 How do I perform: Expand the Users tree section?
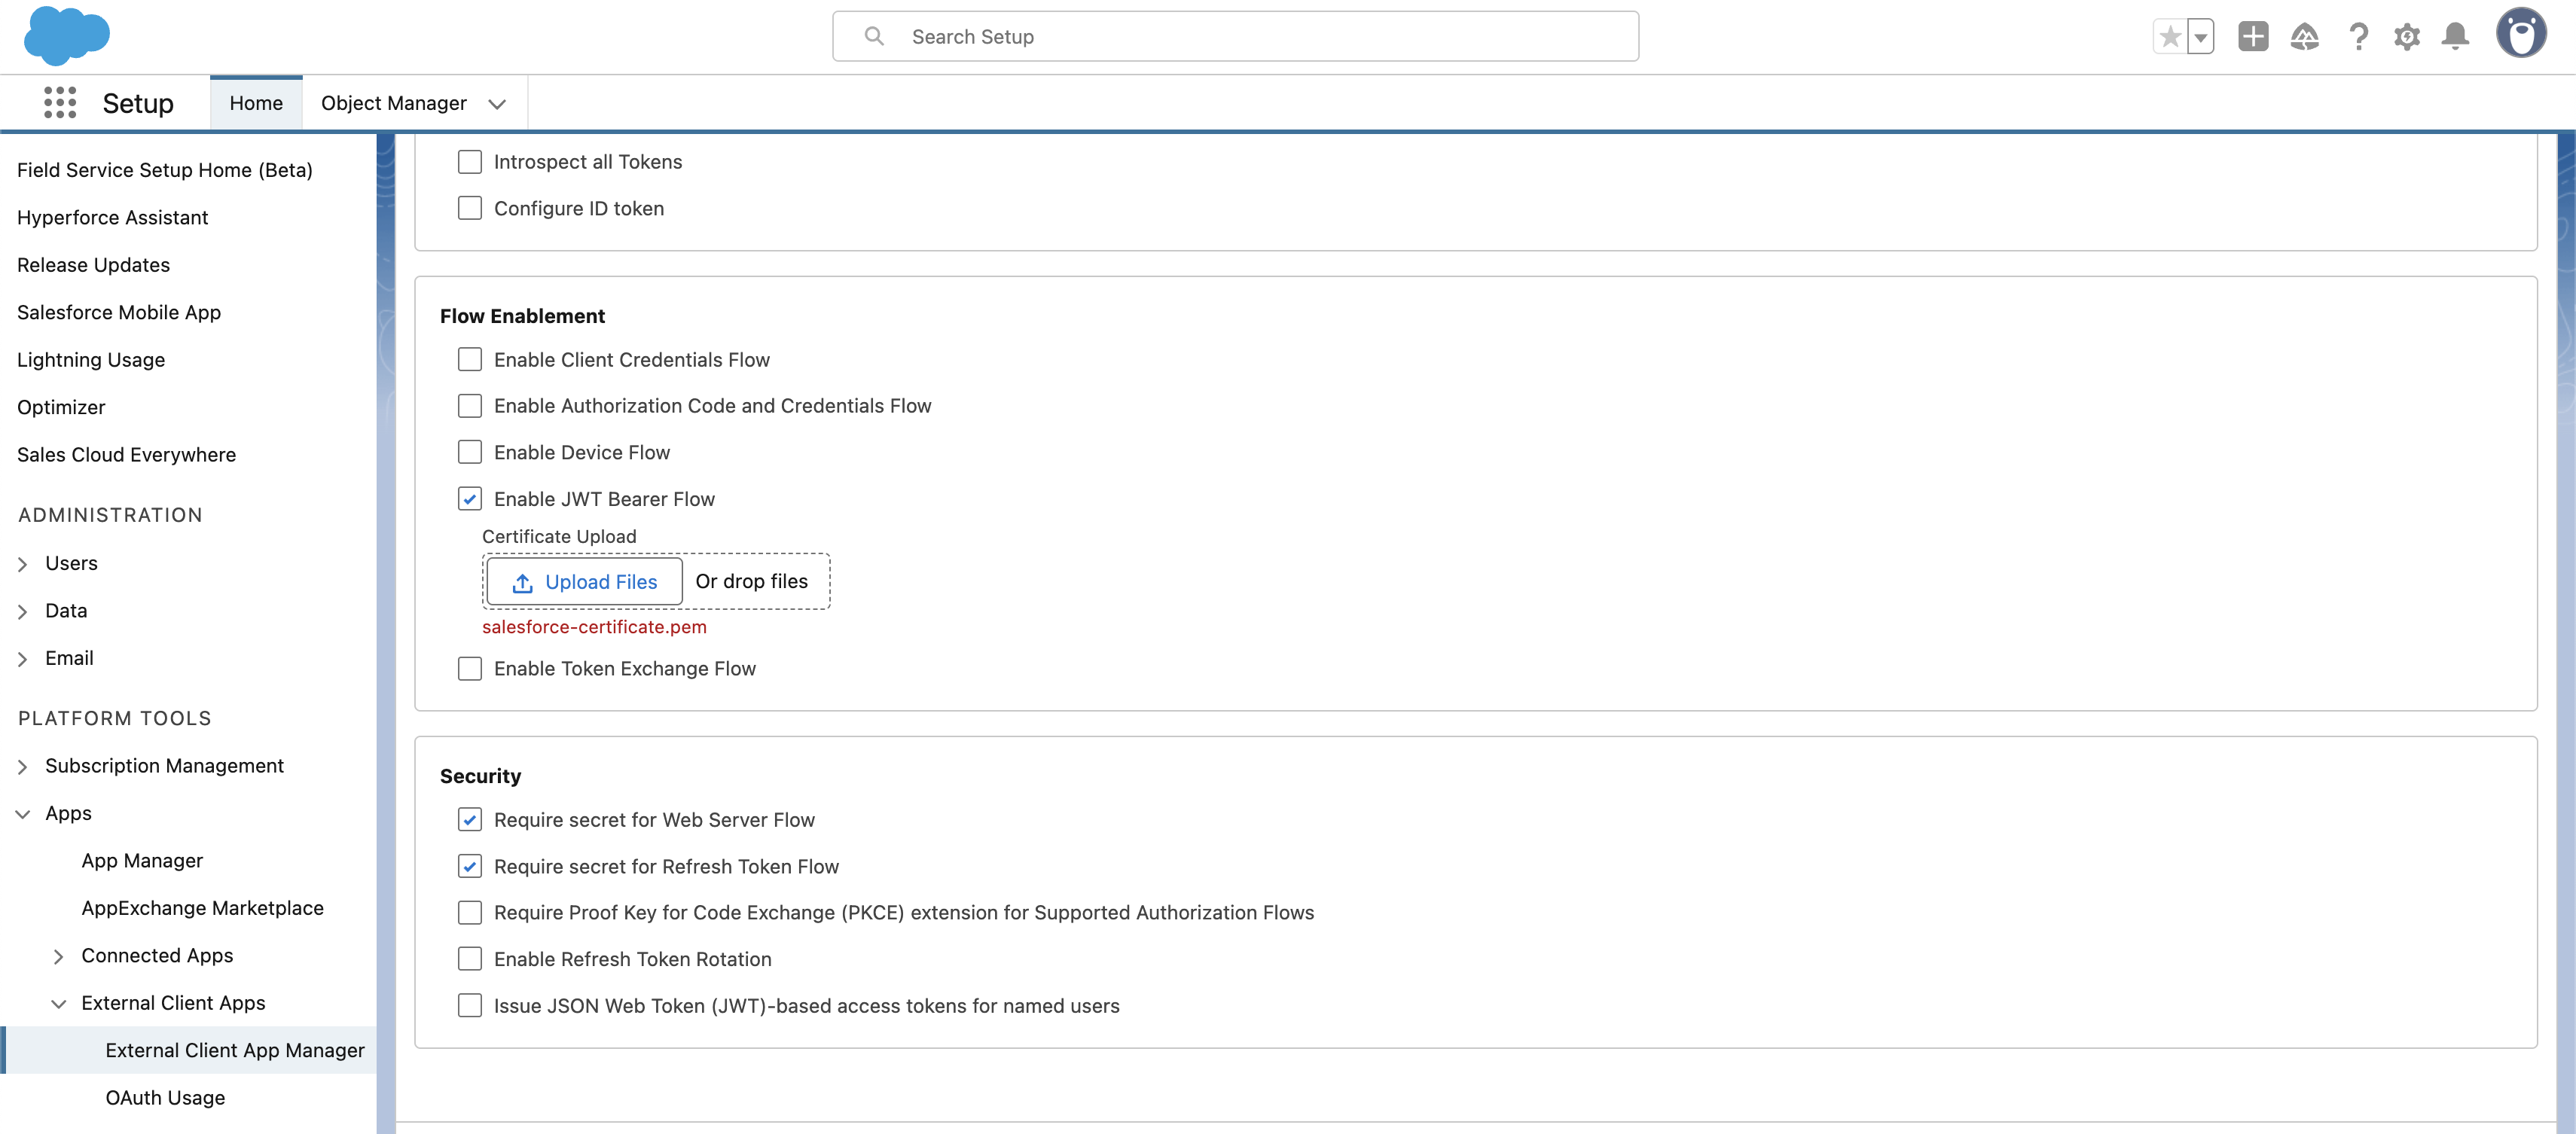pos(23,564)
